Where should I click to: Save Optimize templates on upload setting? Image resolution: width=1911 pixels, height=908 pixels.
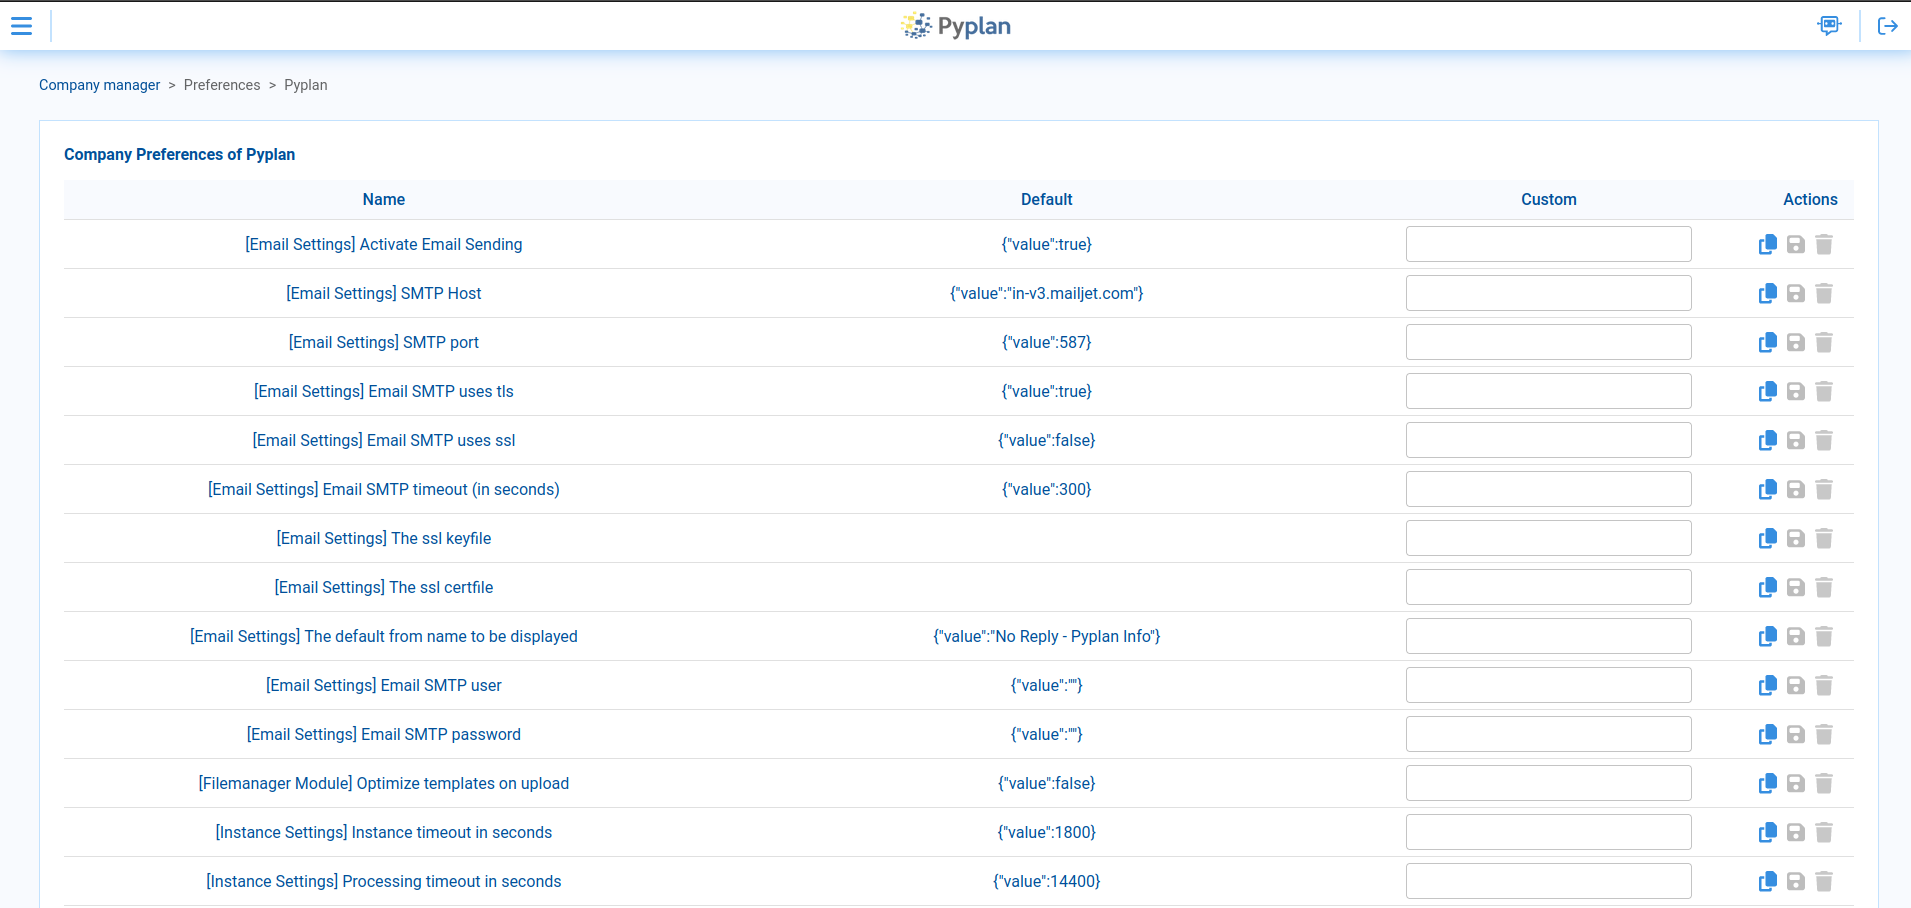coord(1795,783)
